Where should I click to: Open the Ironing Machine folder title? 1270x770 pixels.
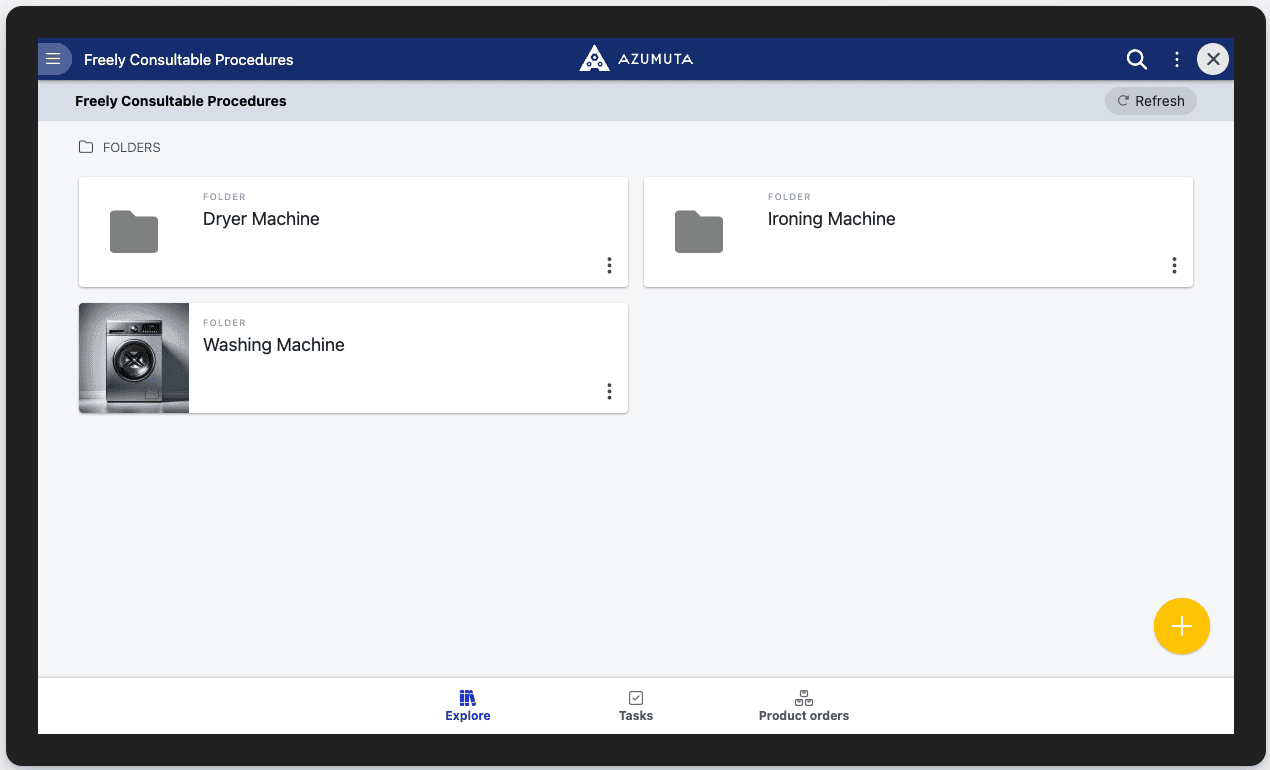coord(831,219)
